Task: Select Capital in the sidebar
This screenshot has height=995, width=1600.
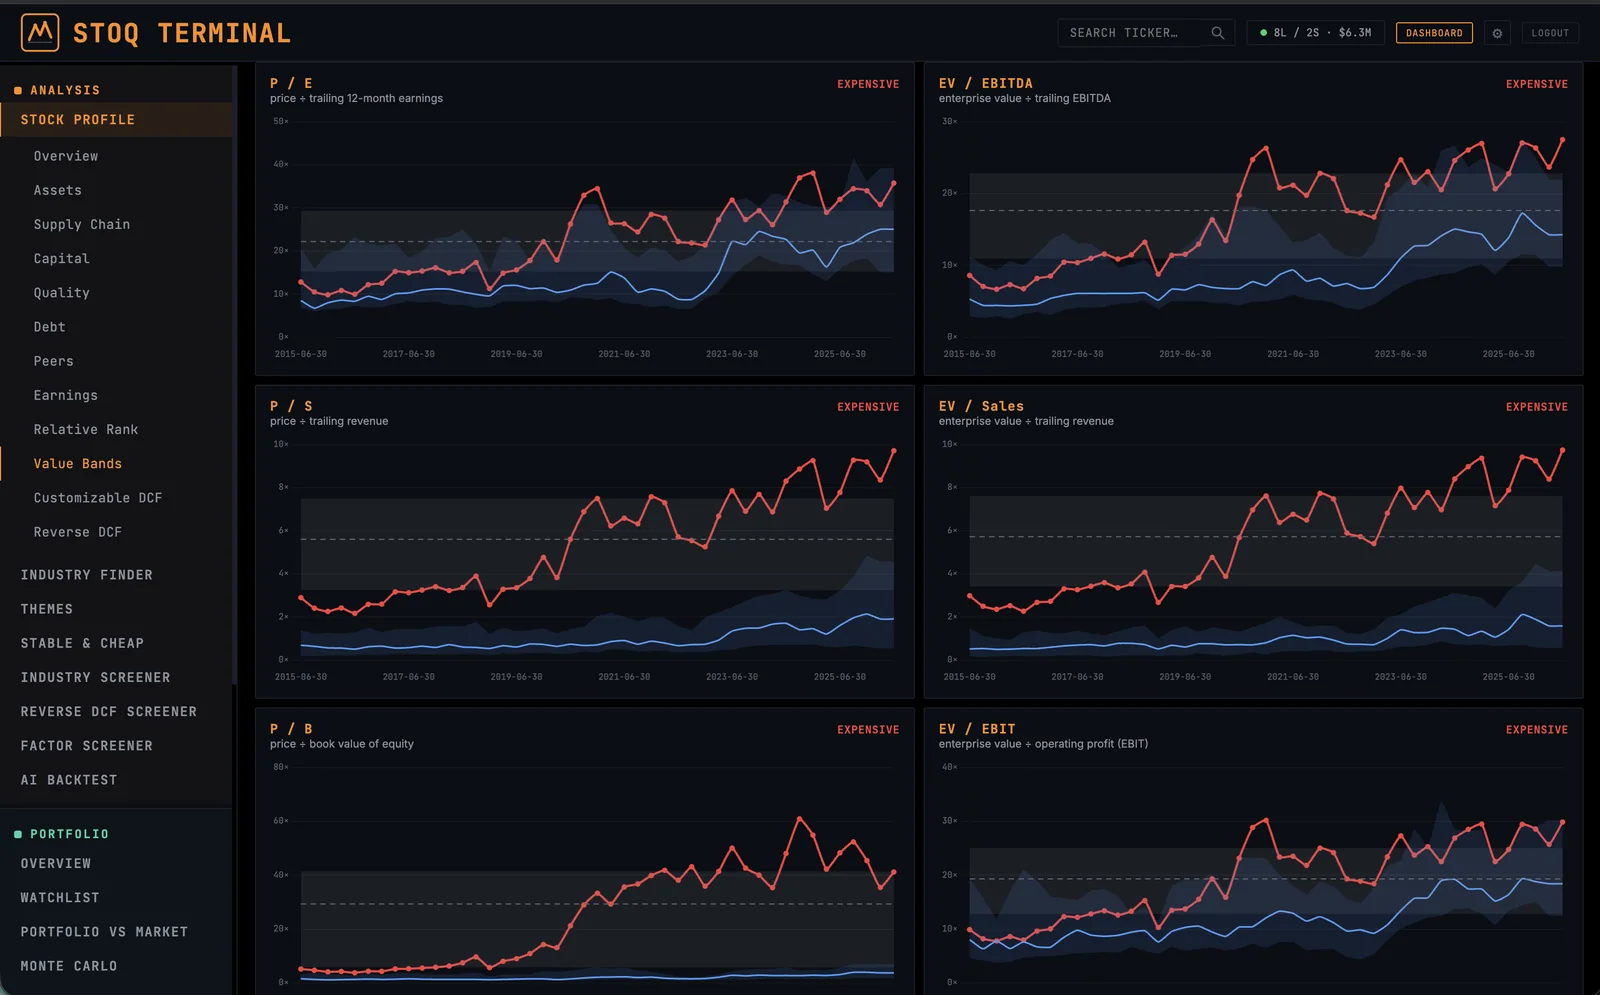Action: coord(62,258)
